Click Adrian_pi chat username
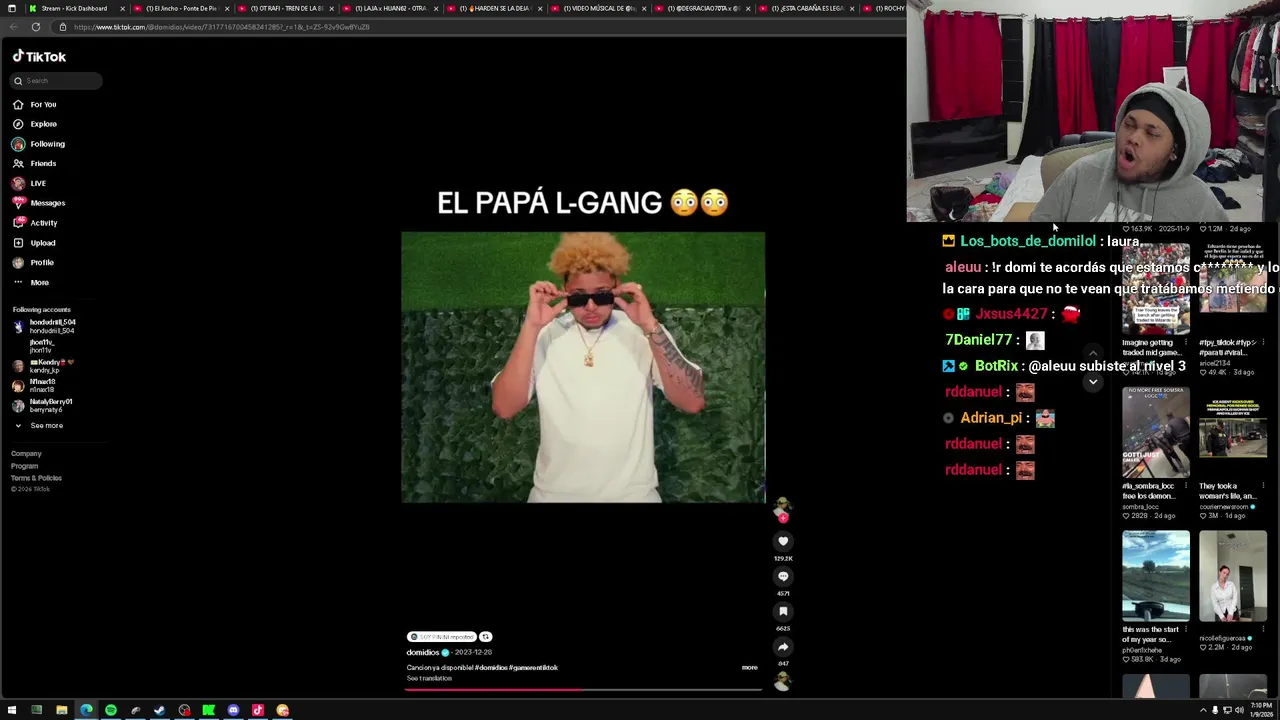The image size is (1280, 720). coord(991,418)
